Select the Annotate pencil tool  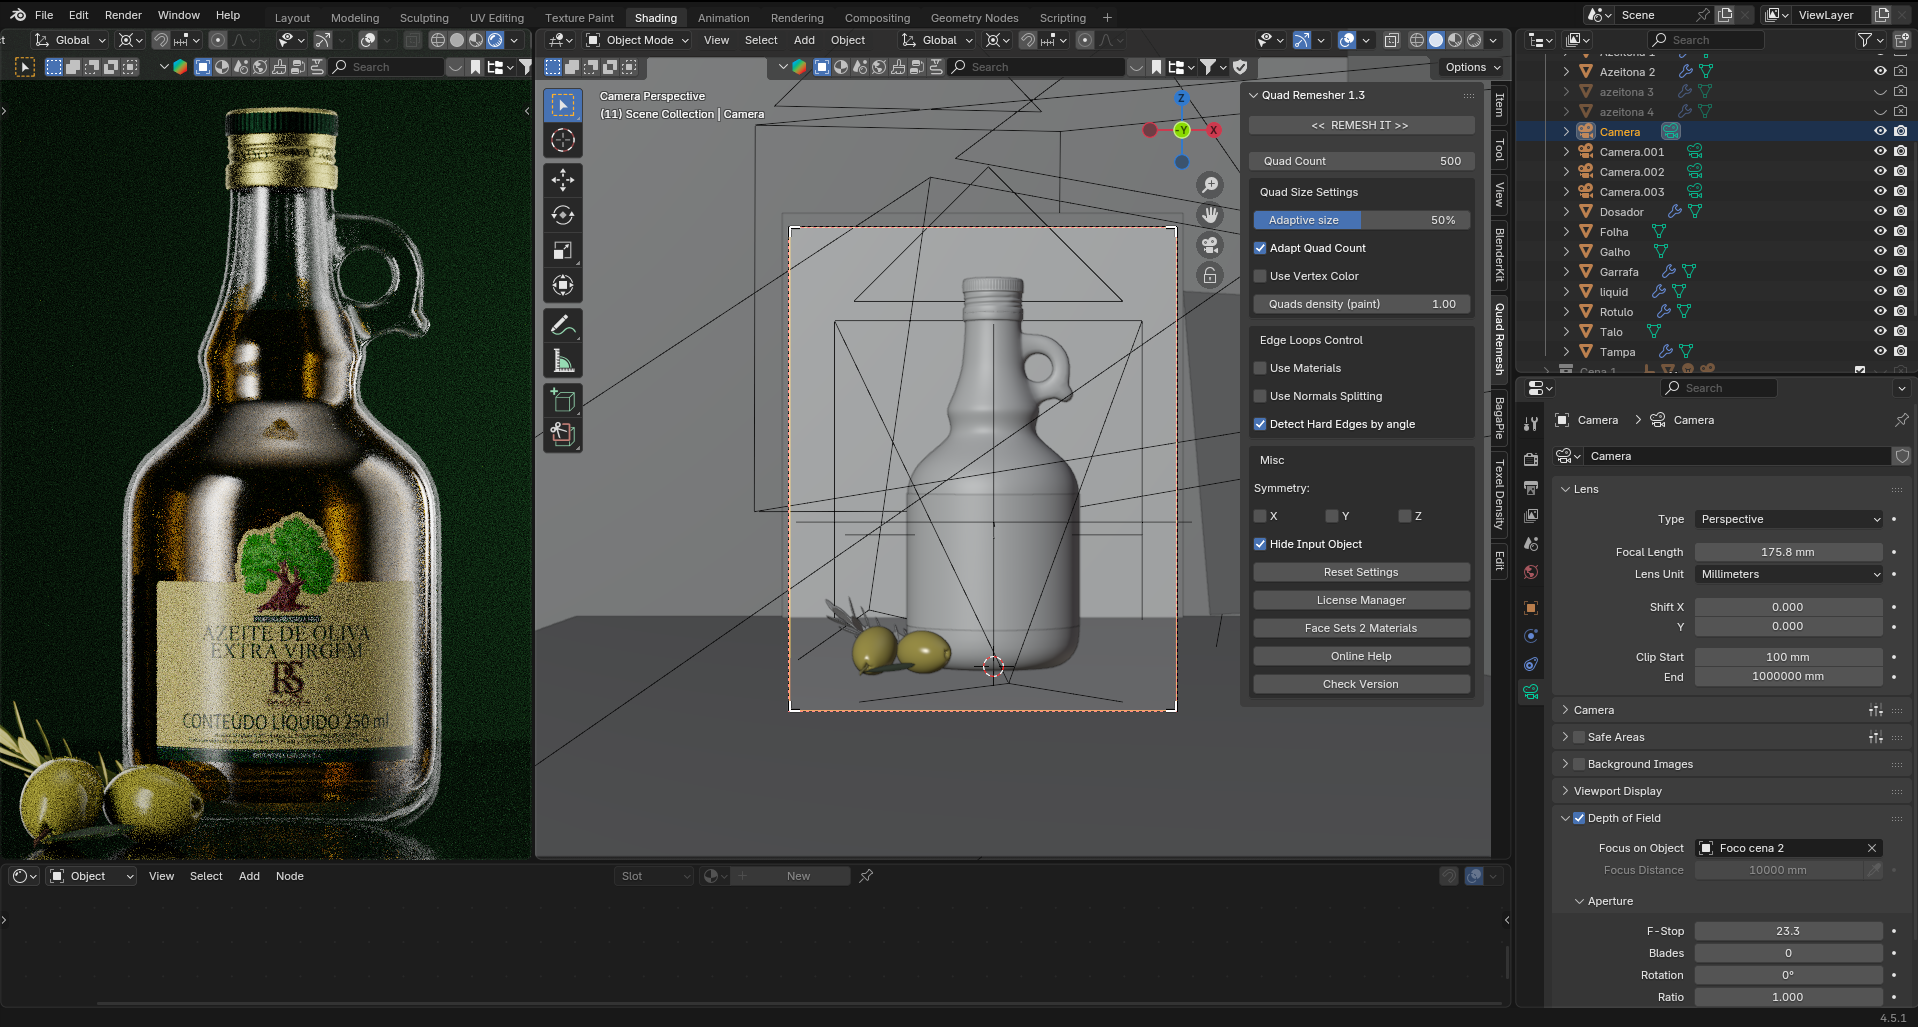[x=563, y=326]
